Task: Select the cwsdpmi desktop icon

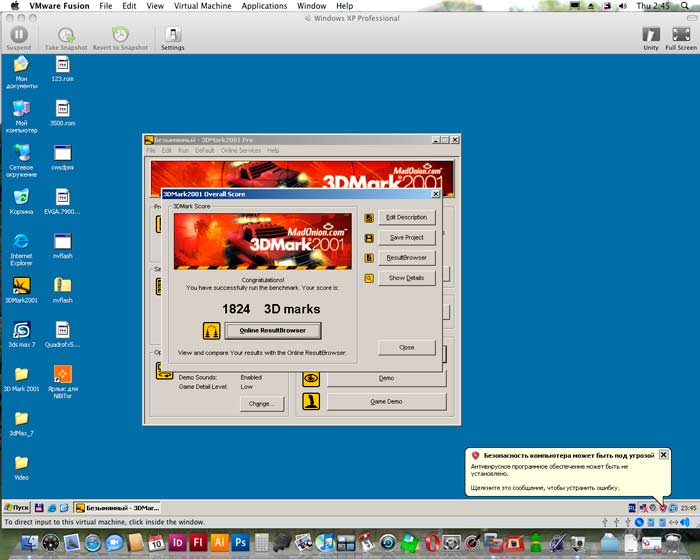Action: point(62,157)
